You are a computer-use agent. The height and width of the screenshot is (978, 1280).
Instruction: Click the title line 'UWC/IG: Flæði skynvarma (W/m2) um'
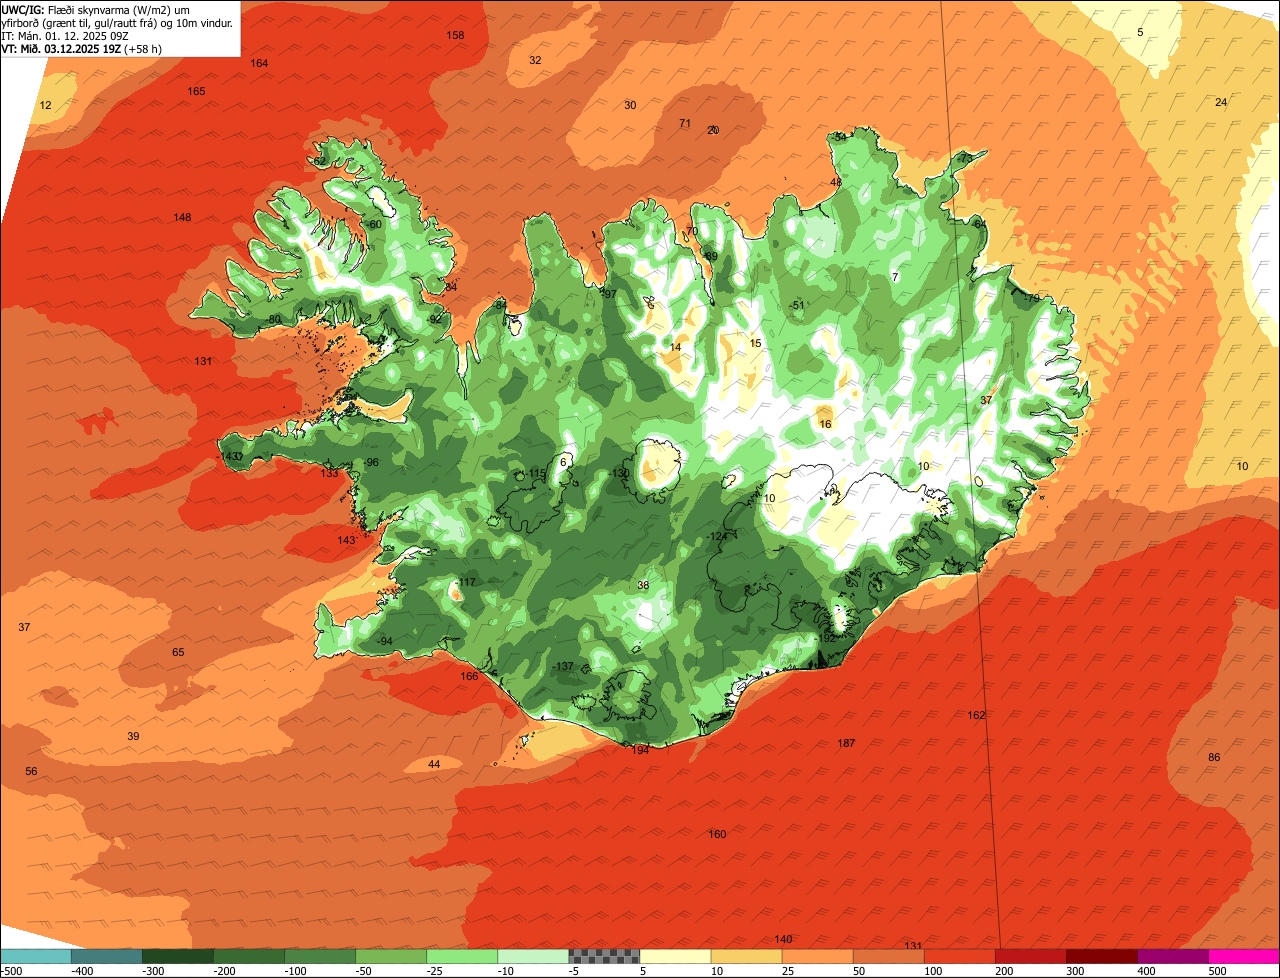coord(96,9)
